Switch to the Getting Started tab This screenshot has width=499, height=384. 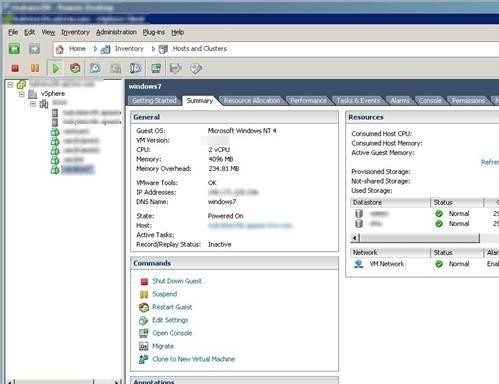[154, 101]
